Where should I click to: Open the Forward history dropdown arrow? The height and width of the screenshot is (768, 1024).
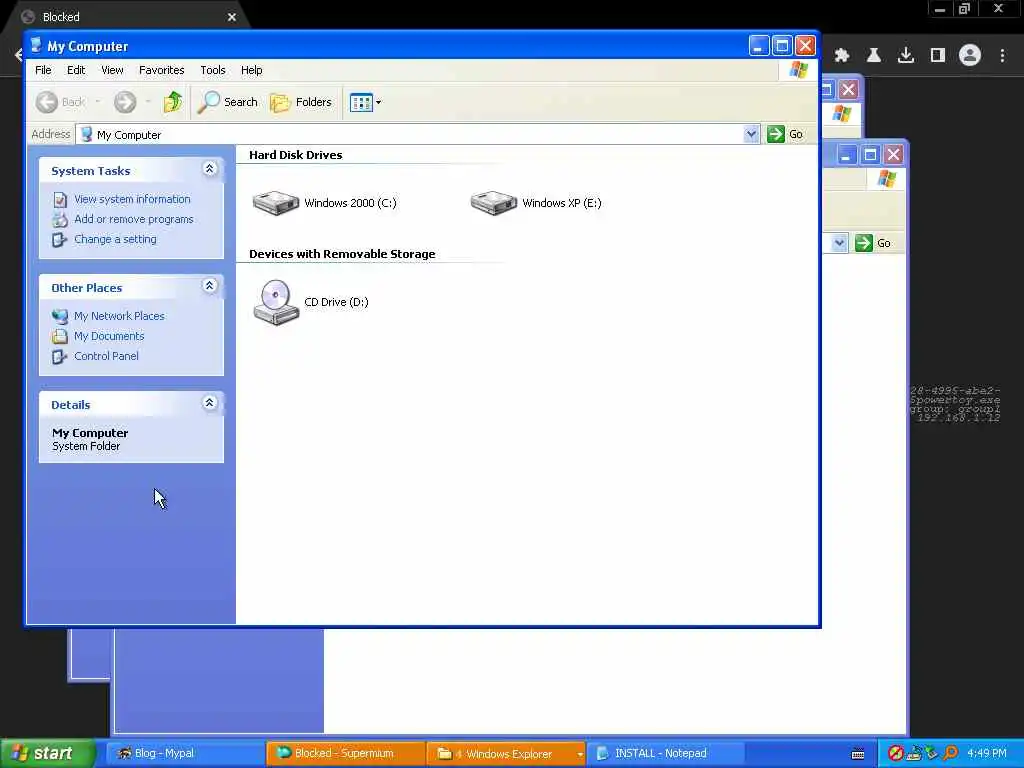[x=148, y=102]
